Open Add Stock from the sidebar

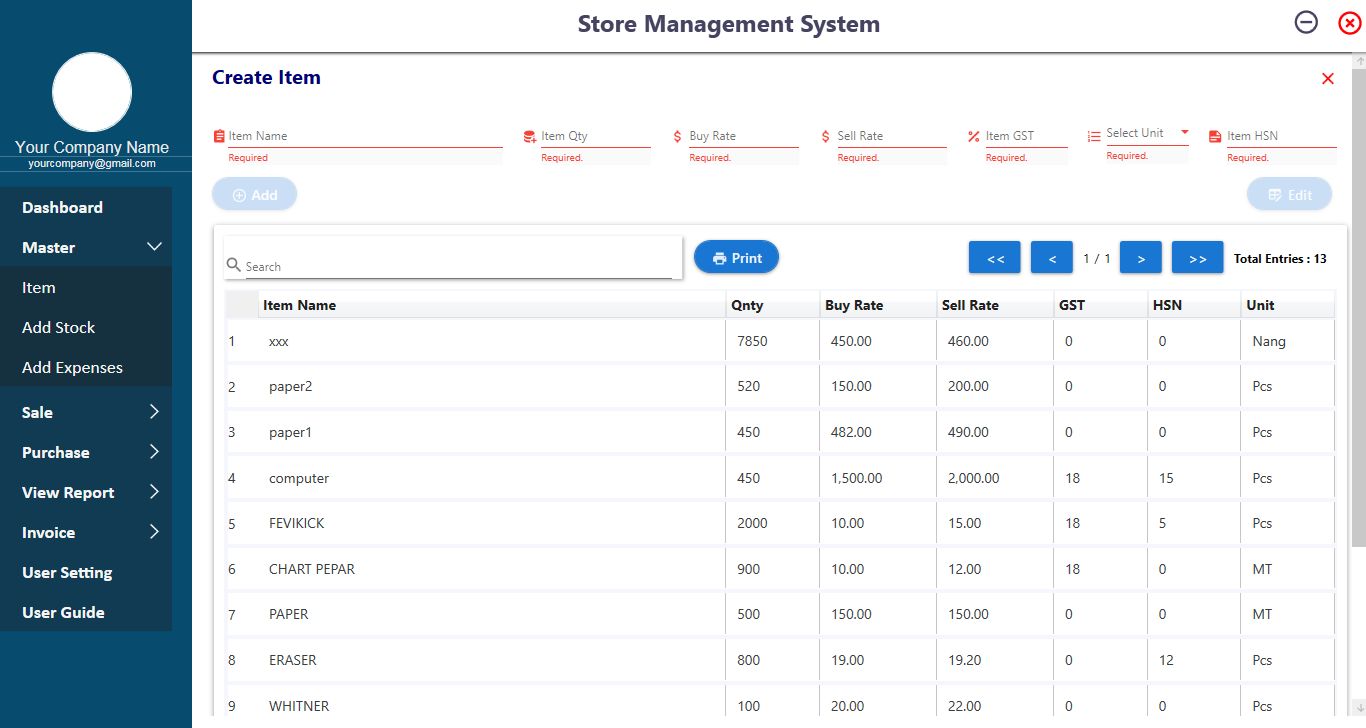(59, 327)
